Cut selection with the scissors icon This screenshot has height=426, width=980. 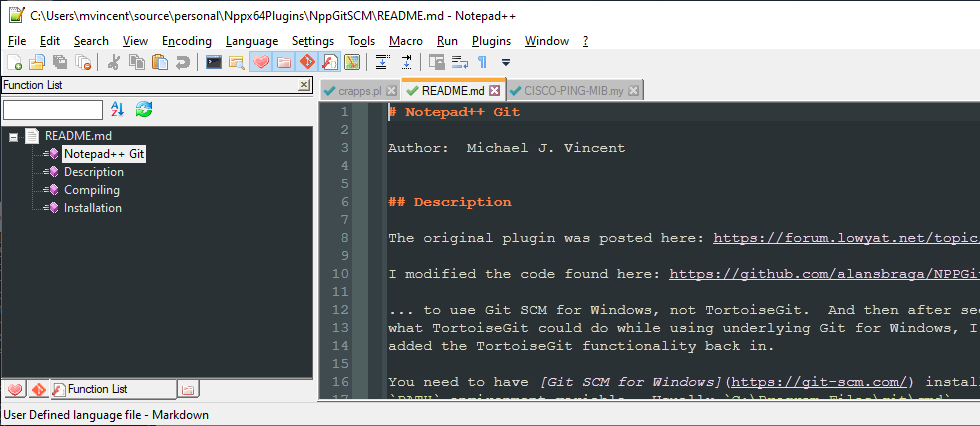click(114, 62)
